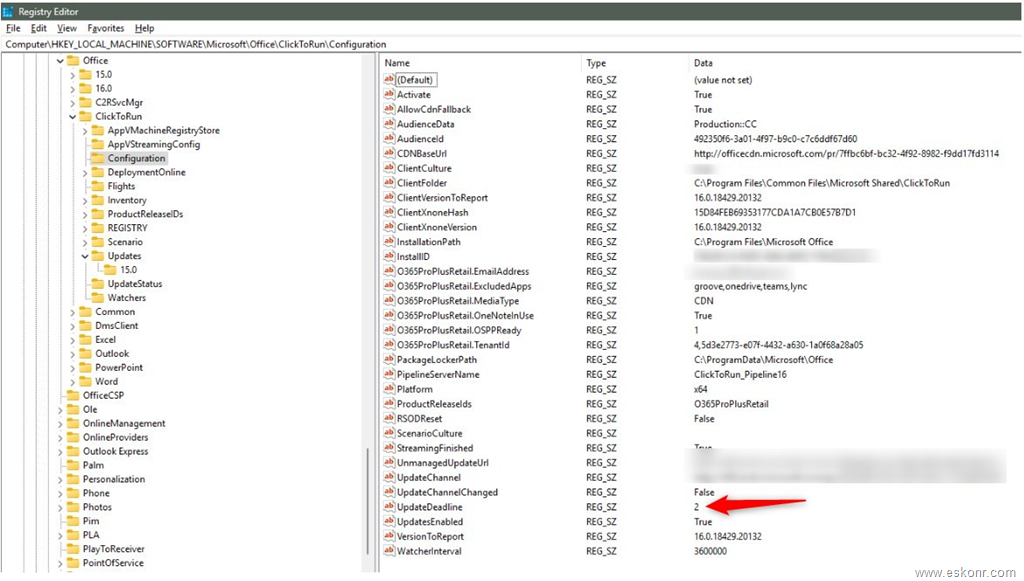1024x581 pixels.
Task: Click the Registry Editor app icon in title bar
Action: coord(9,11)
